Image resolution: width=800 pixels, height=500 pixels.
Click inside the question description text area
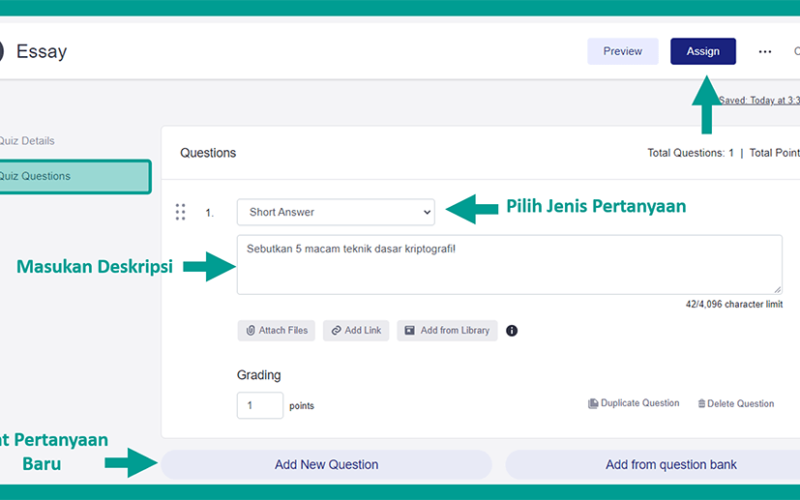509,265
